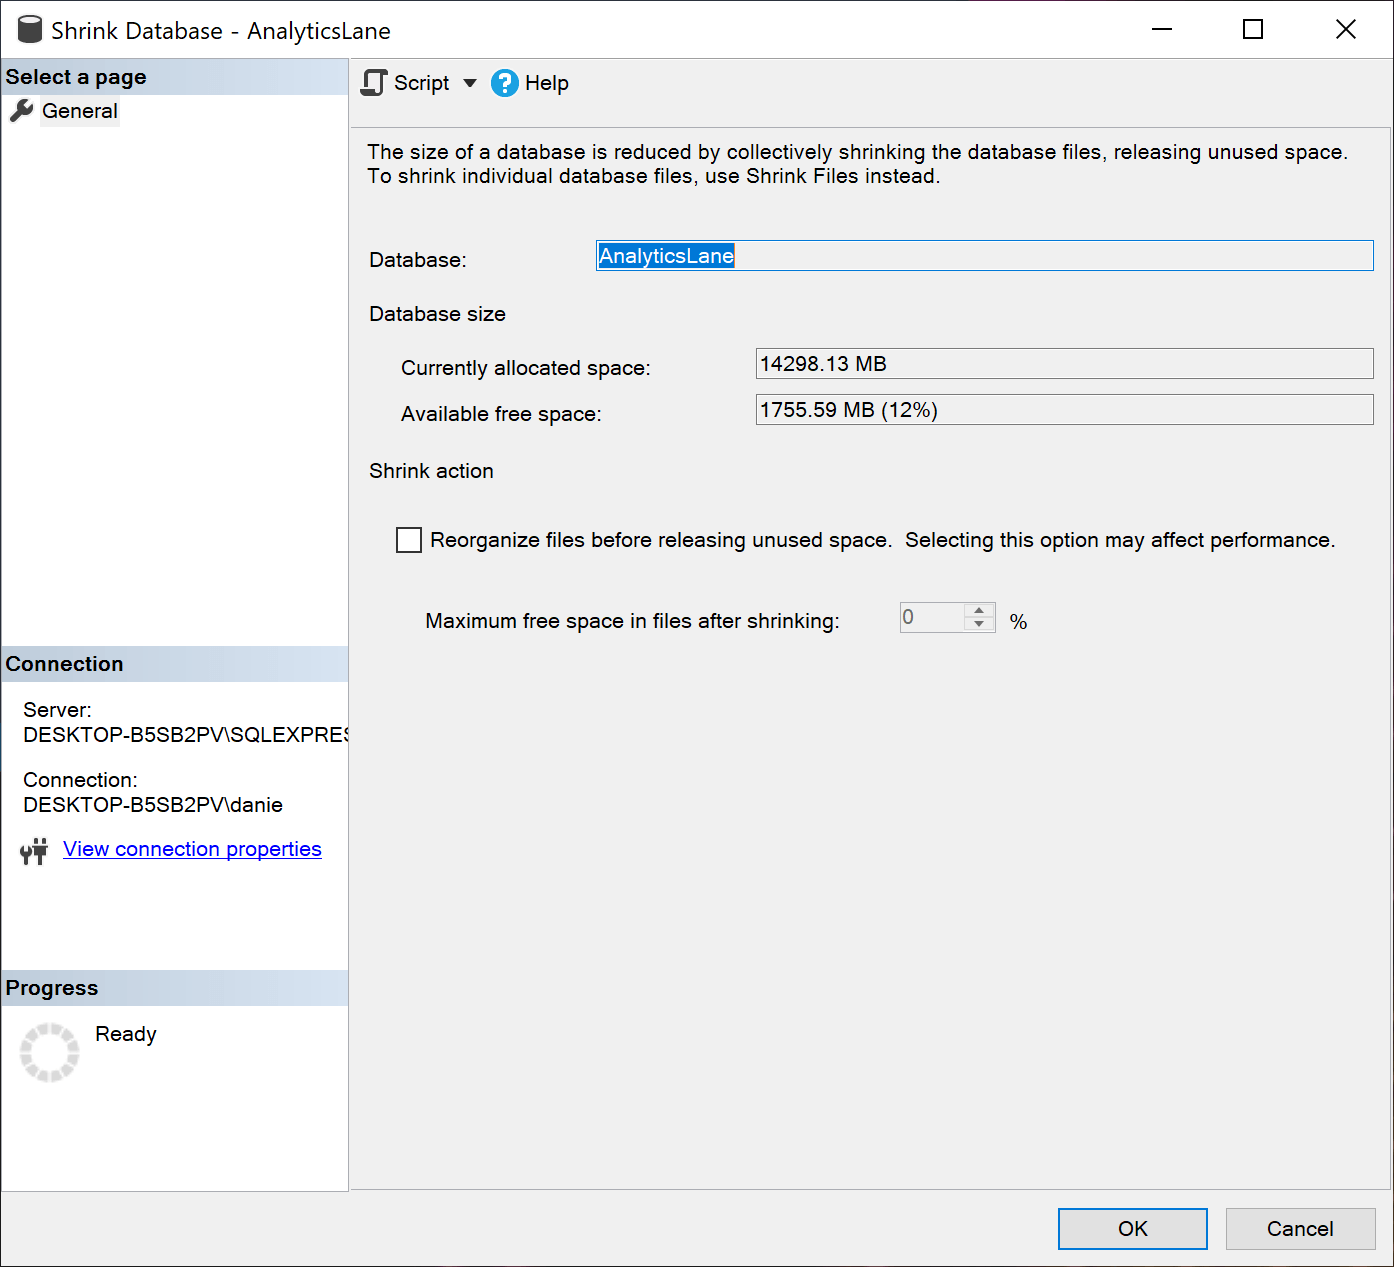Click the Ready status text

point(126,1034)
